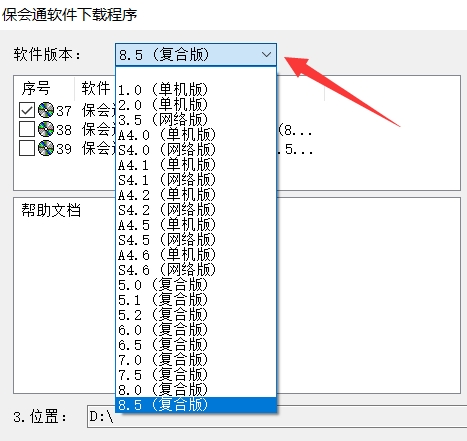Click the 位置 path input field D:\
This screenshot has width=467, height=441.
tap(277, 416)
